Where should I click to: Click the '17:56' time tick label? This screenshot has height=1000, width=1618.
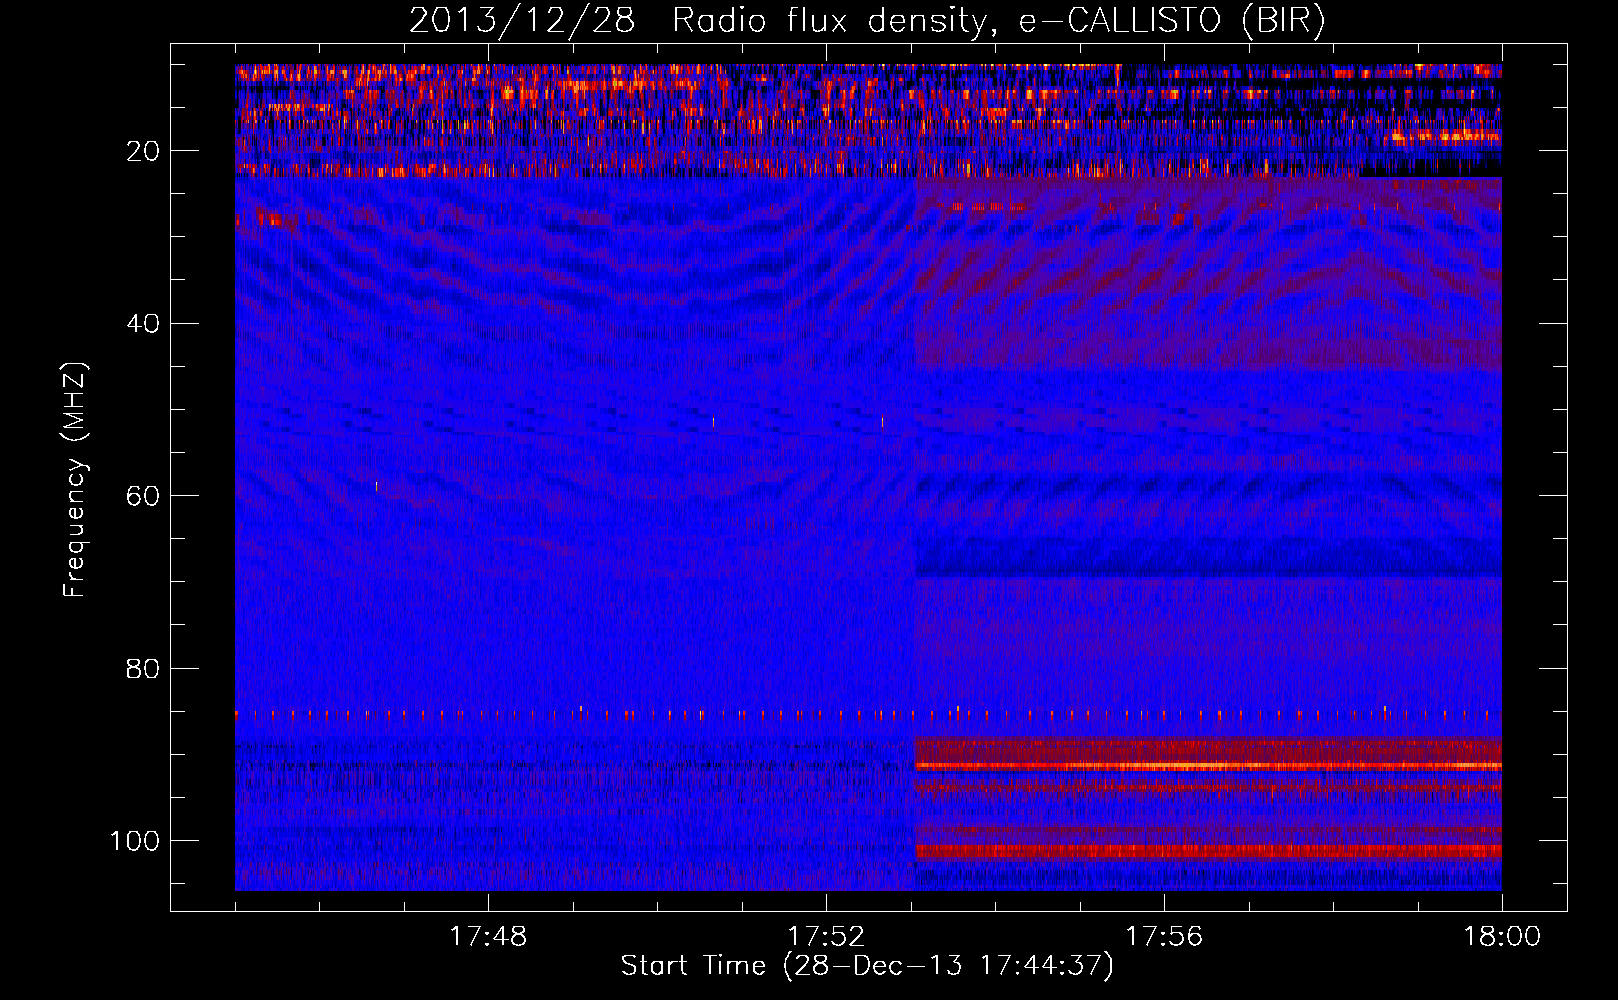pyautogui.click(x=1164, y=937)
